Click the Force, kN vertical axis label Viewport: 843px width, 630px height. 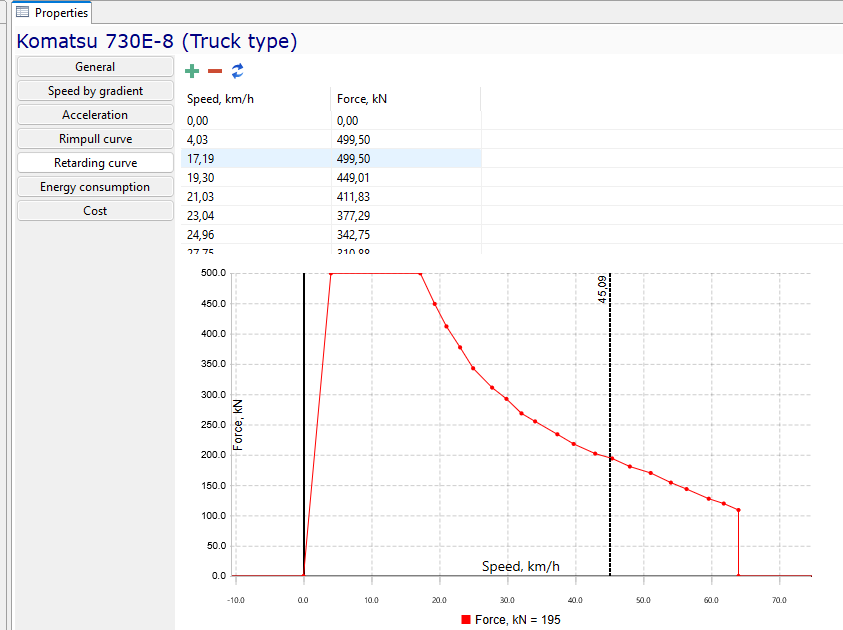[238, 425]
